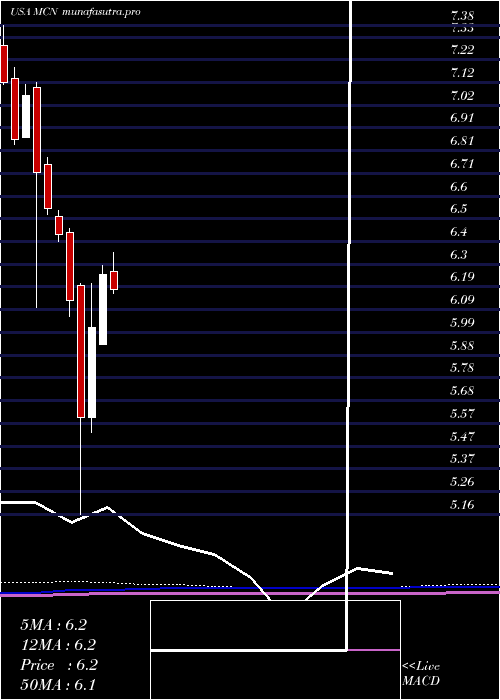The width and height of the screenshot is (500, 700).
Task: Click the 5.37 price axis label
Action: tap(462, 459)
